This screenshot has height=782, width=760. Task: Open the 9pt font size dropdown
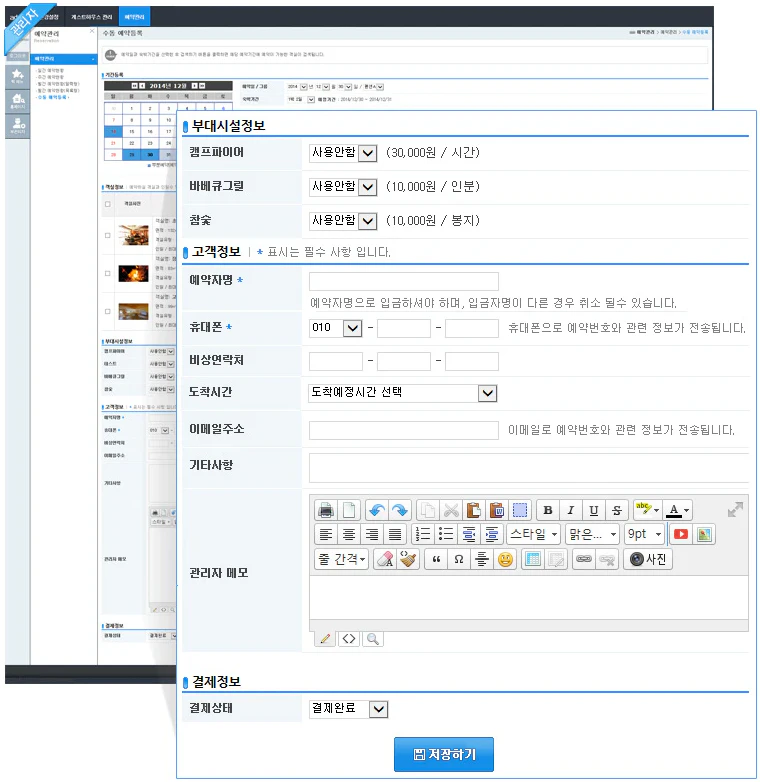pos(645,535)
